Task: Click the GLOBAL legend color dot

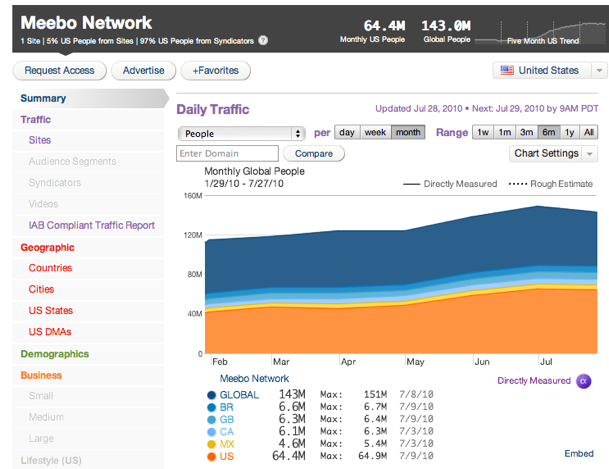Action: pyautogui.click(x=211, y=395)
